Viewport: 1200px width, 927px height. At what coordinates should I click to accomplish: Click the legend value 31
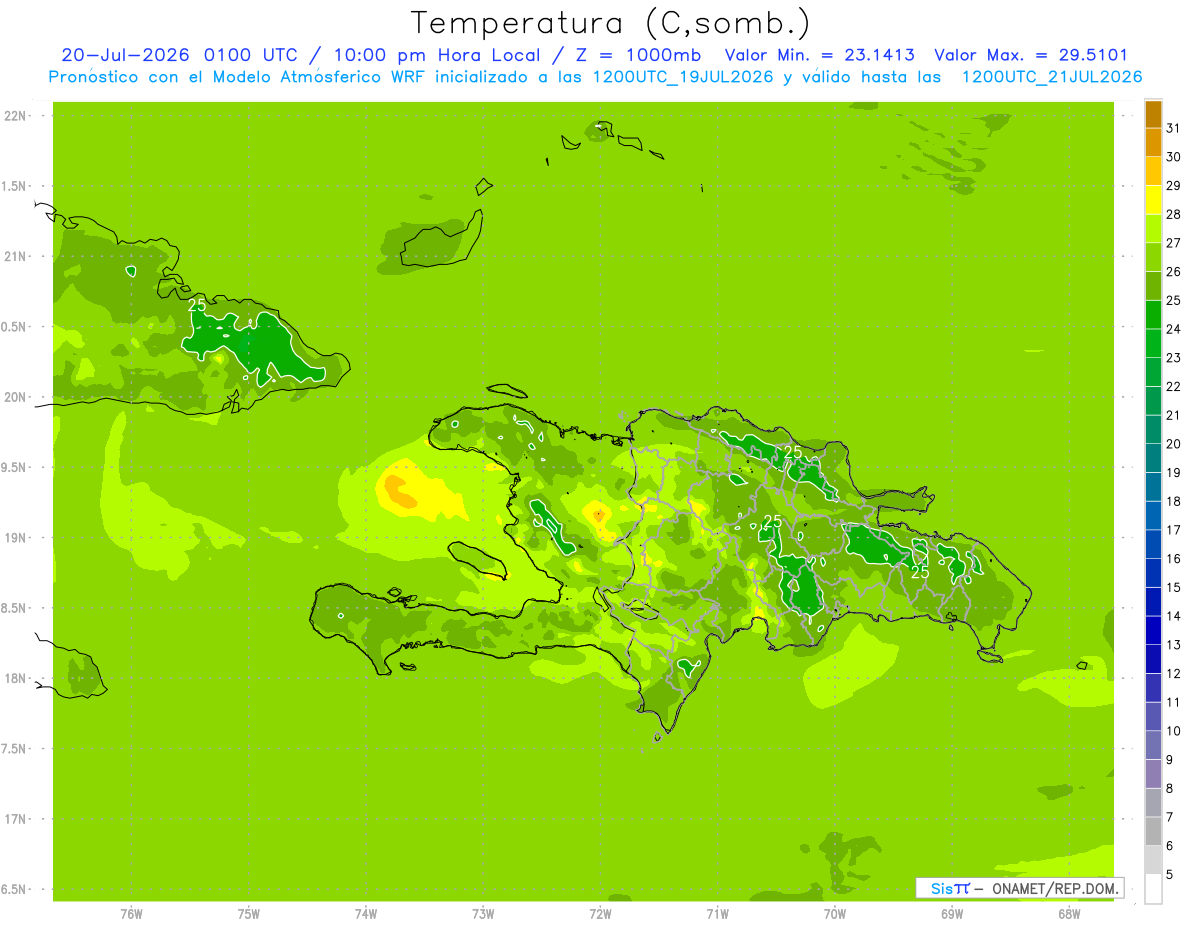coord(1173,128)
